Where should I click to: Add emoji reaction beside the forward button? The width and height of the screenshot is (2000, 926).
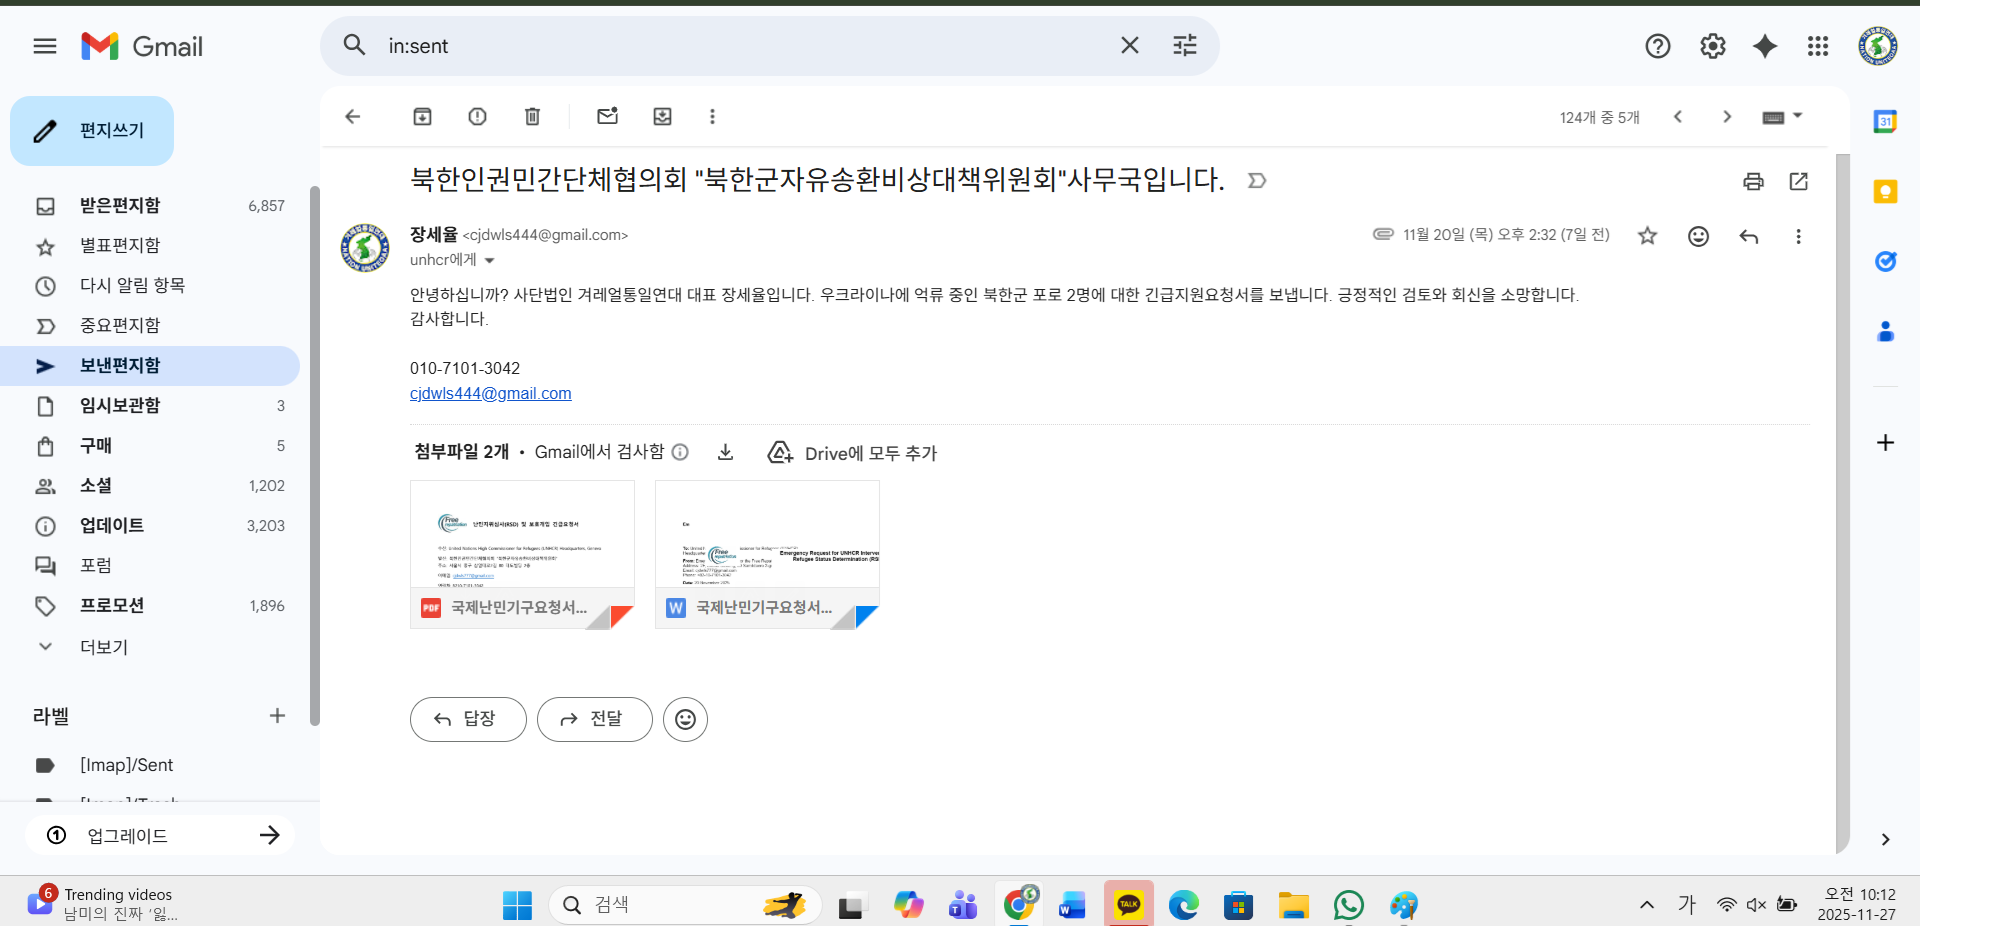coord(685,719)
